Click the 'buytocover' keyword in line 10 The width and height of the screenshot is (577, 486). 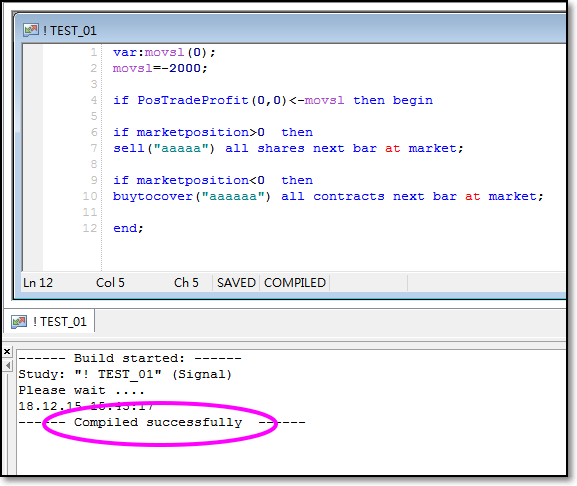(153, 196)
